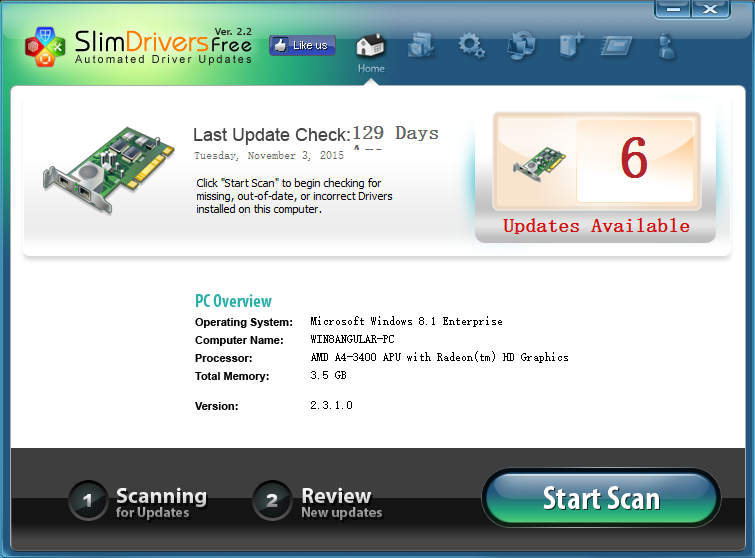This screenshot has width=755, height=558.
Task: Click the Ver. 2.2 label
Action: 233,31
